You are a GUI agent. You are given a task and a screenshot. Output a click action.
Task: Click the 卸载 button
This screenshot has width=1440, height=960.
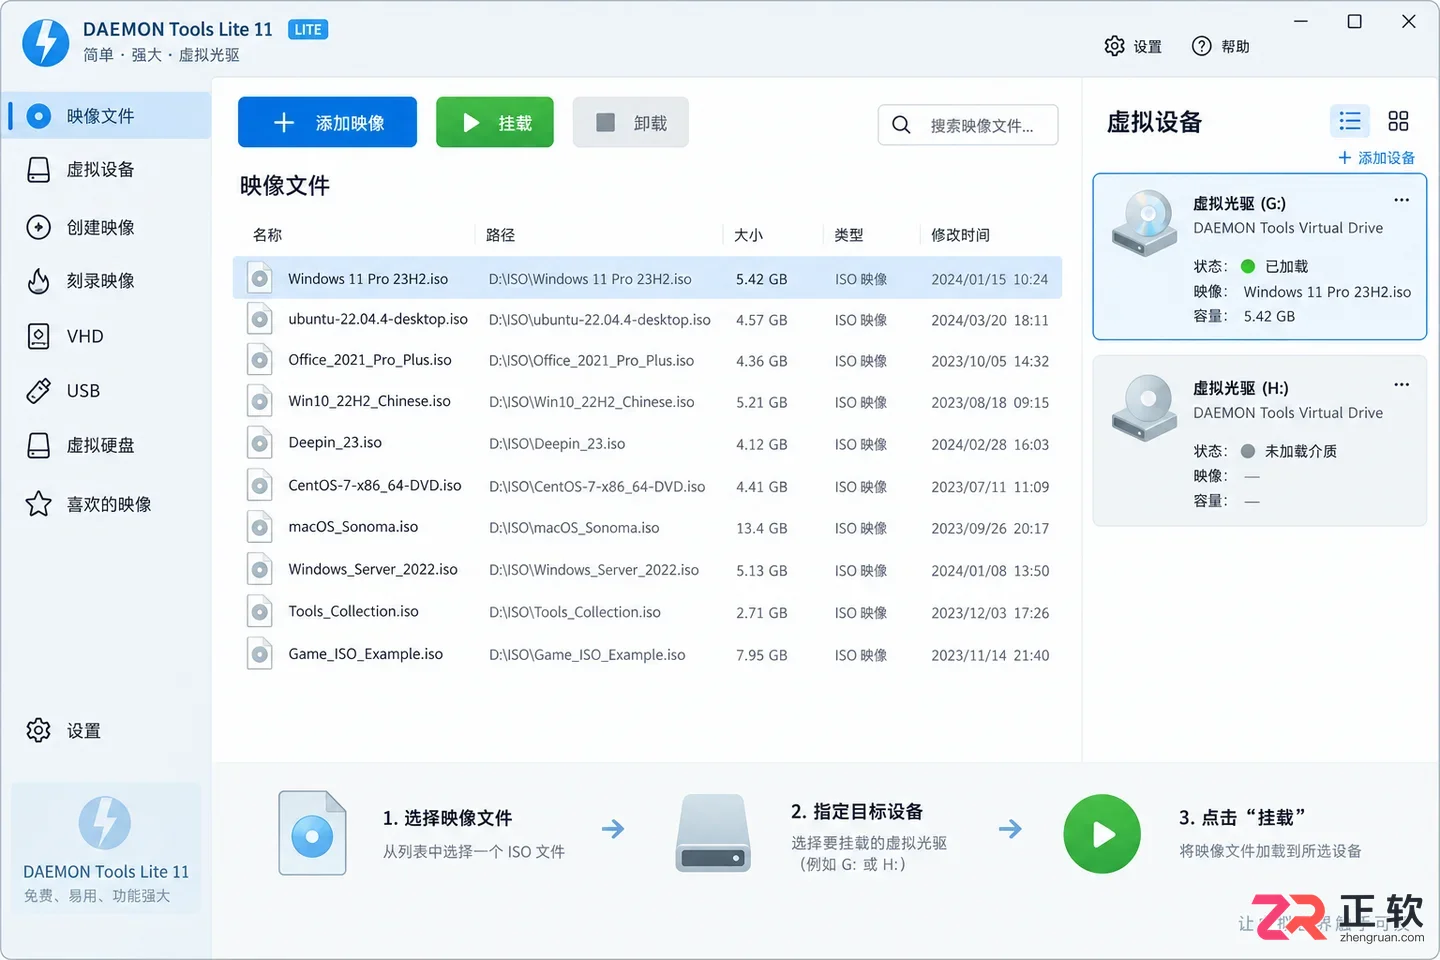click(631, 122)
